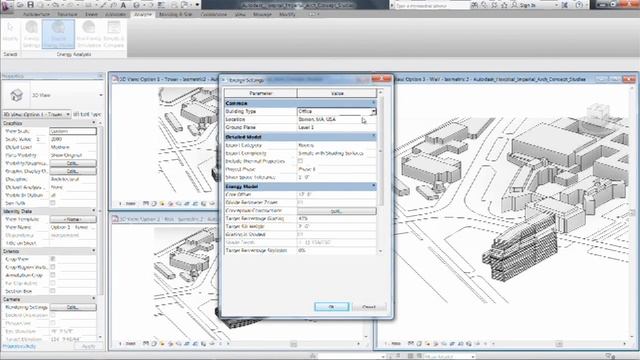Toggle Glazing is Shaded checkbox
The height and width of the screenshot is (360, 640).
pos(300,234)
